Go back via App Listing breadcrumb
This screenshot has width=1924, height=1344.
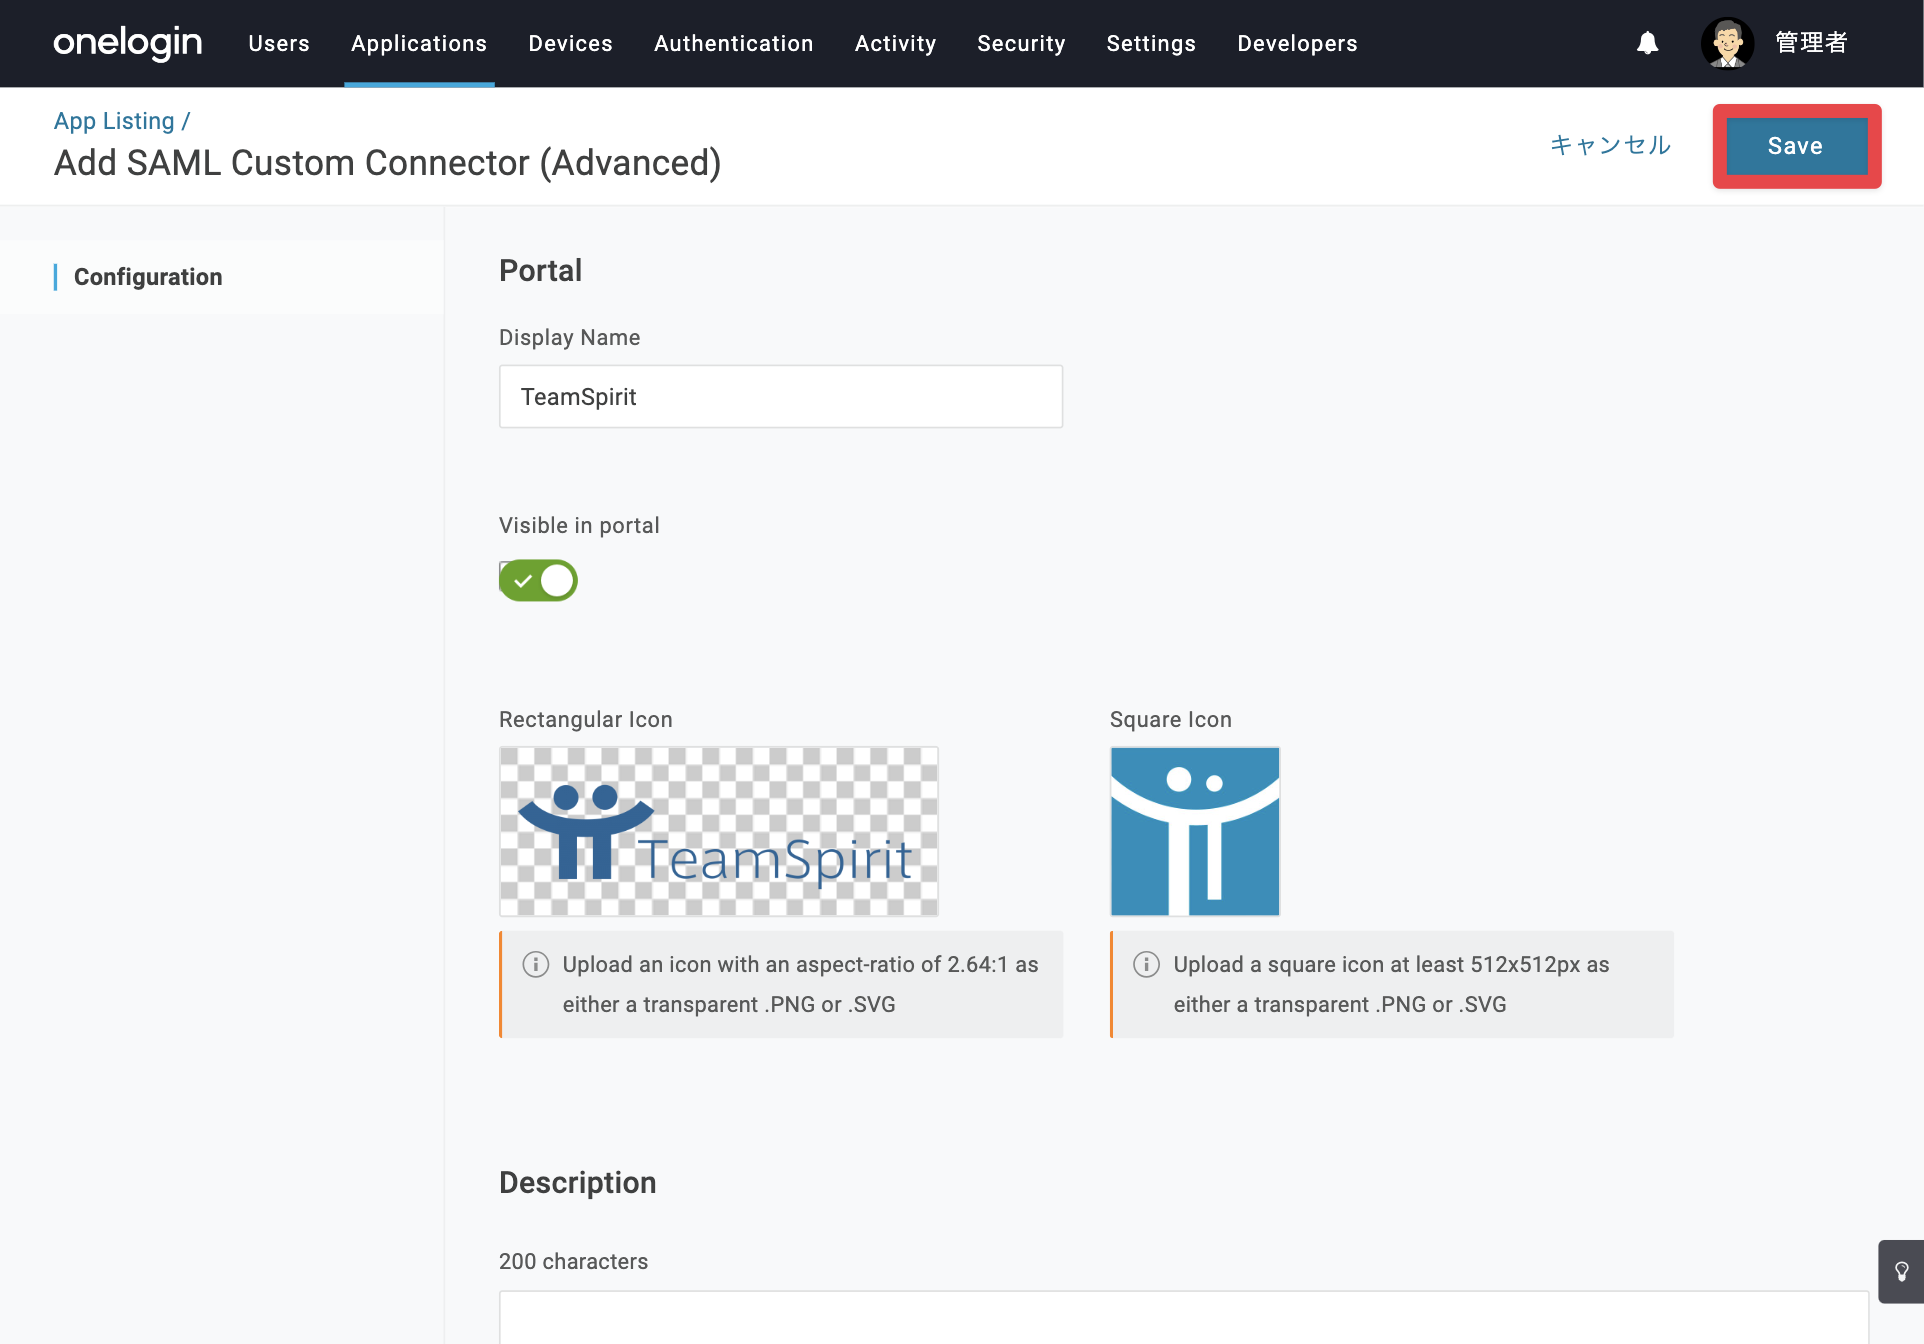[x=114, y=121]
